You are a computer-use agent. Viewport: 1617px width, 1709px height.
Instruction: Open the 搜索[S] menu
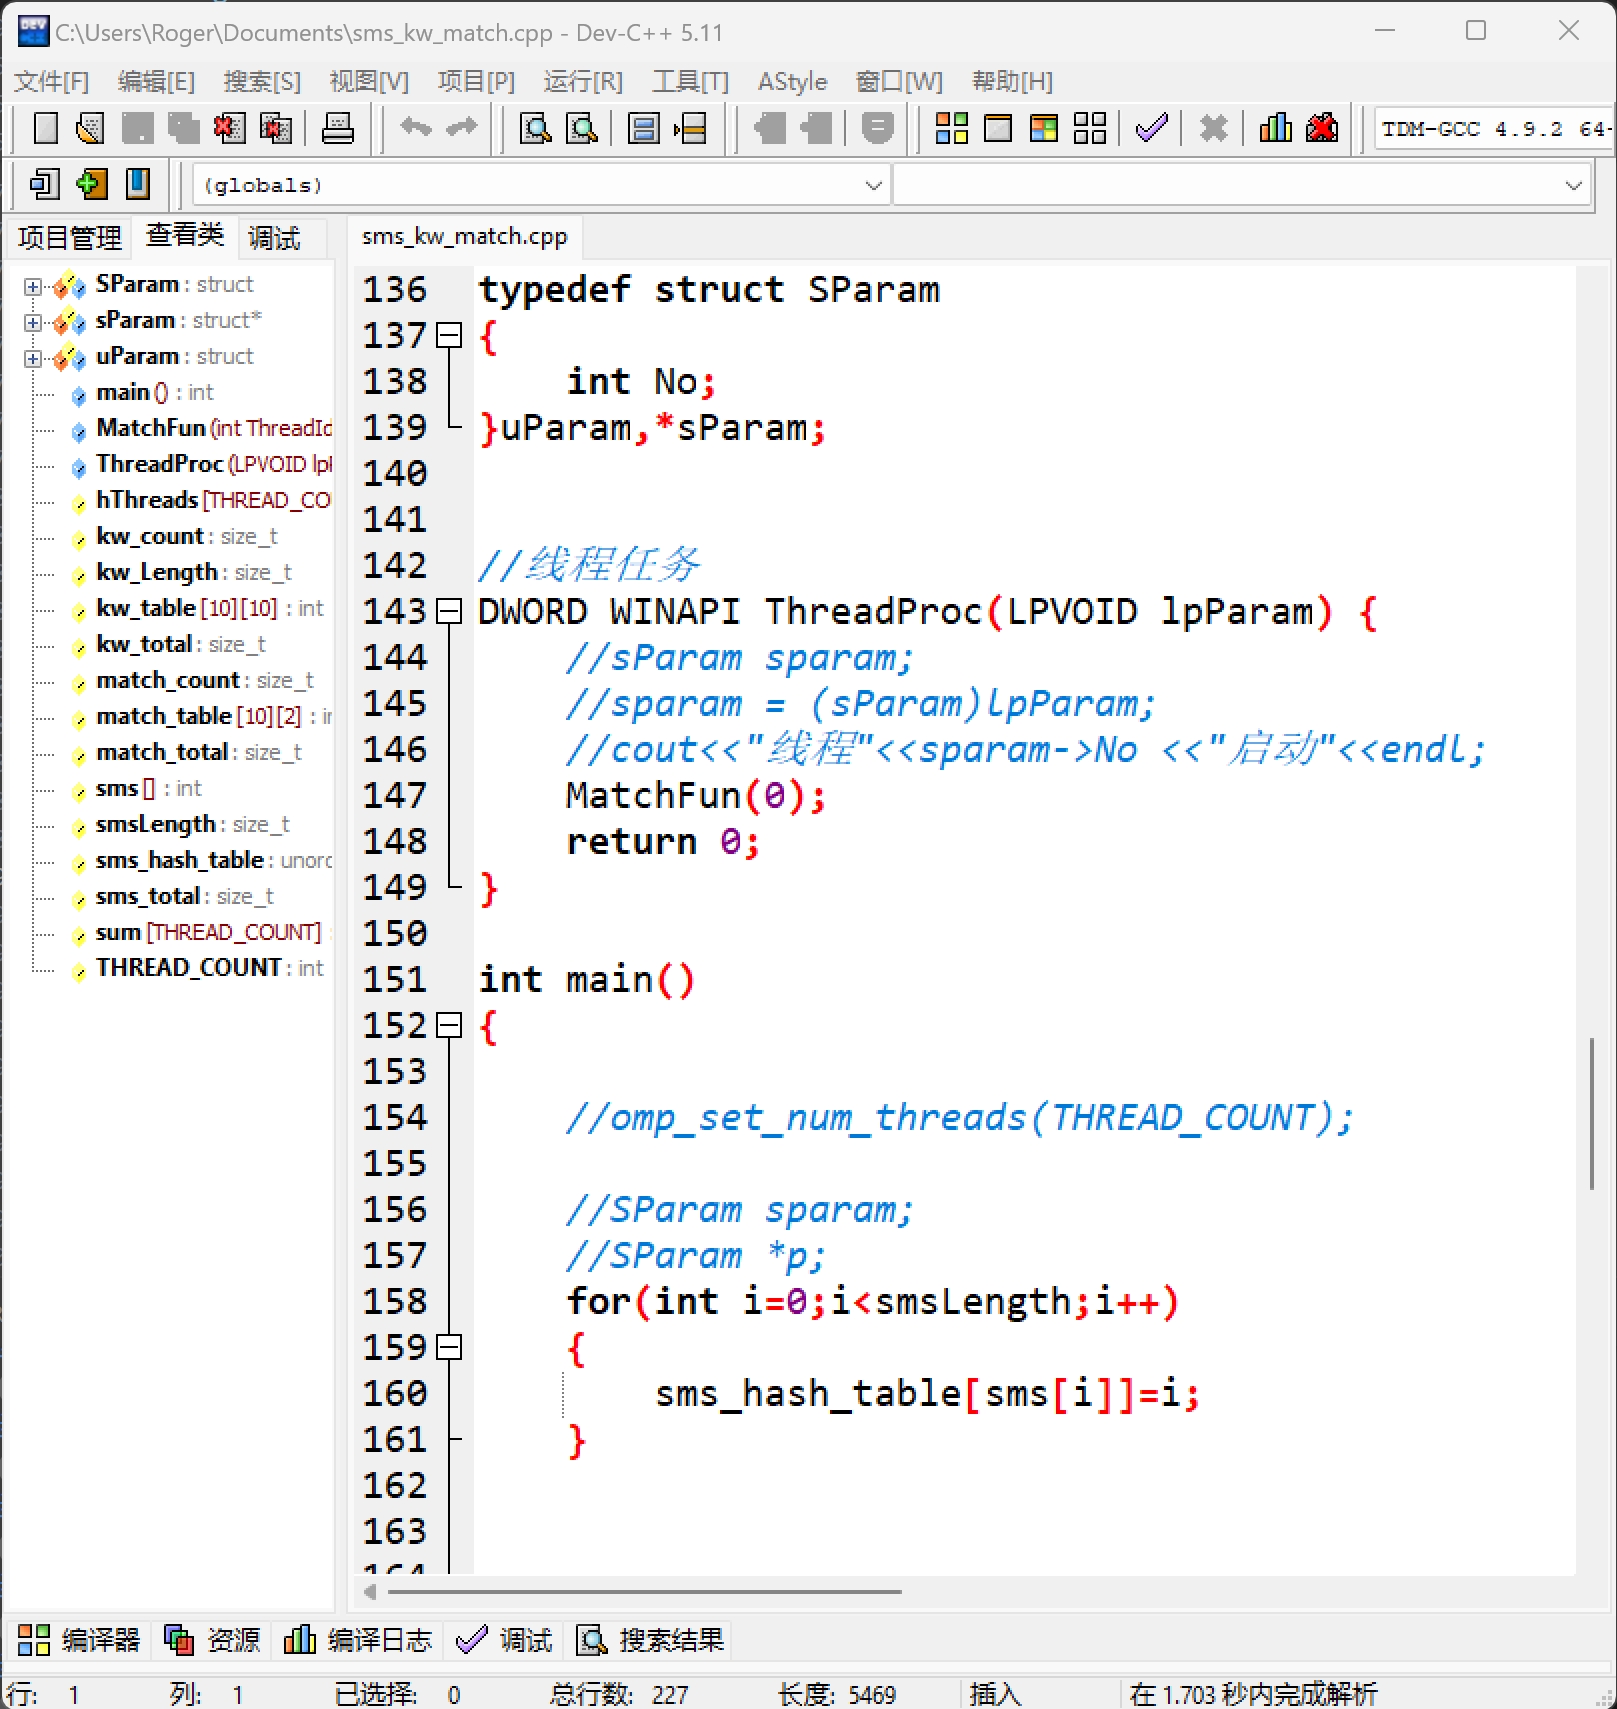[262, 81]
